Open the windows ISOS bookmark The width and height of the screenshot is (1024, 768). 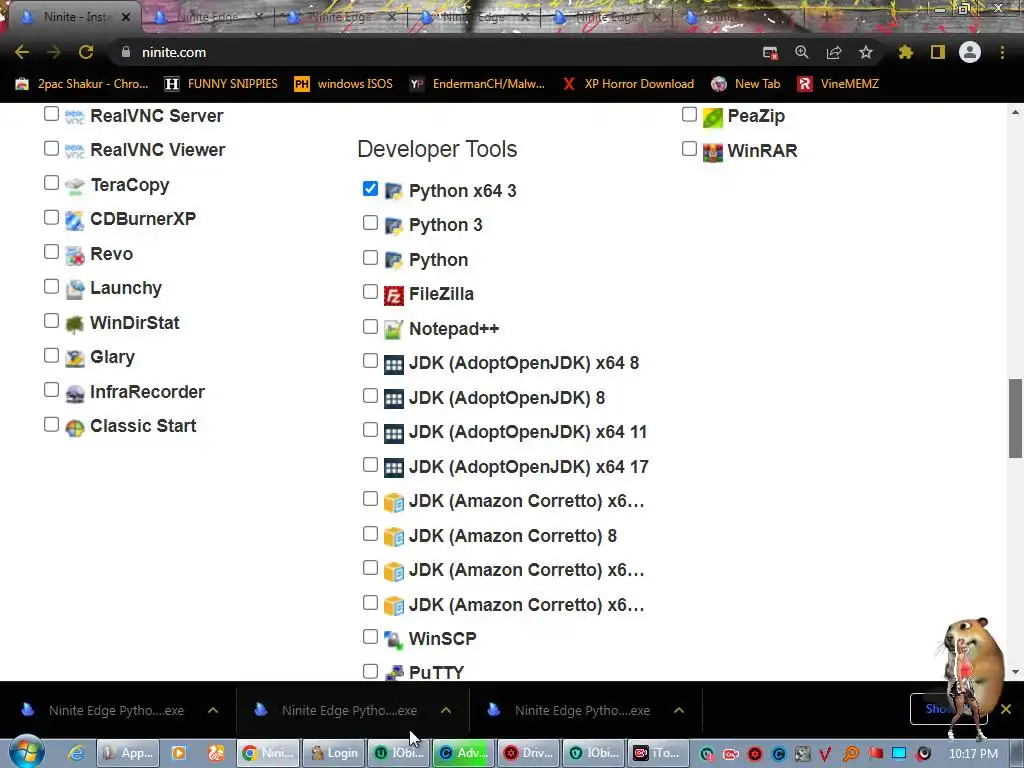(x=344, y=84)
